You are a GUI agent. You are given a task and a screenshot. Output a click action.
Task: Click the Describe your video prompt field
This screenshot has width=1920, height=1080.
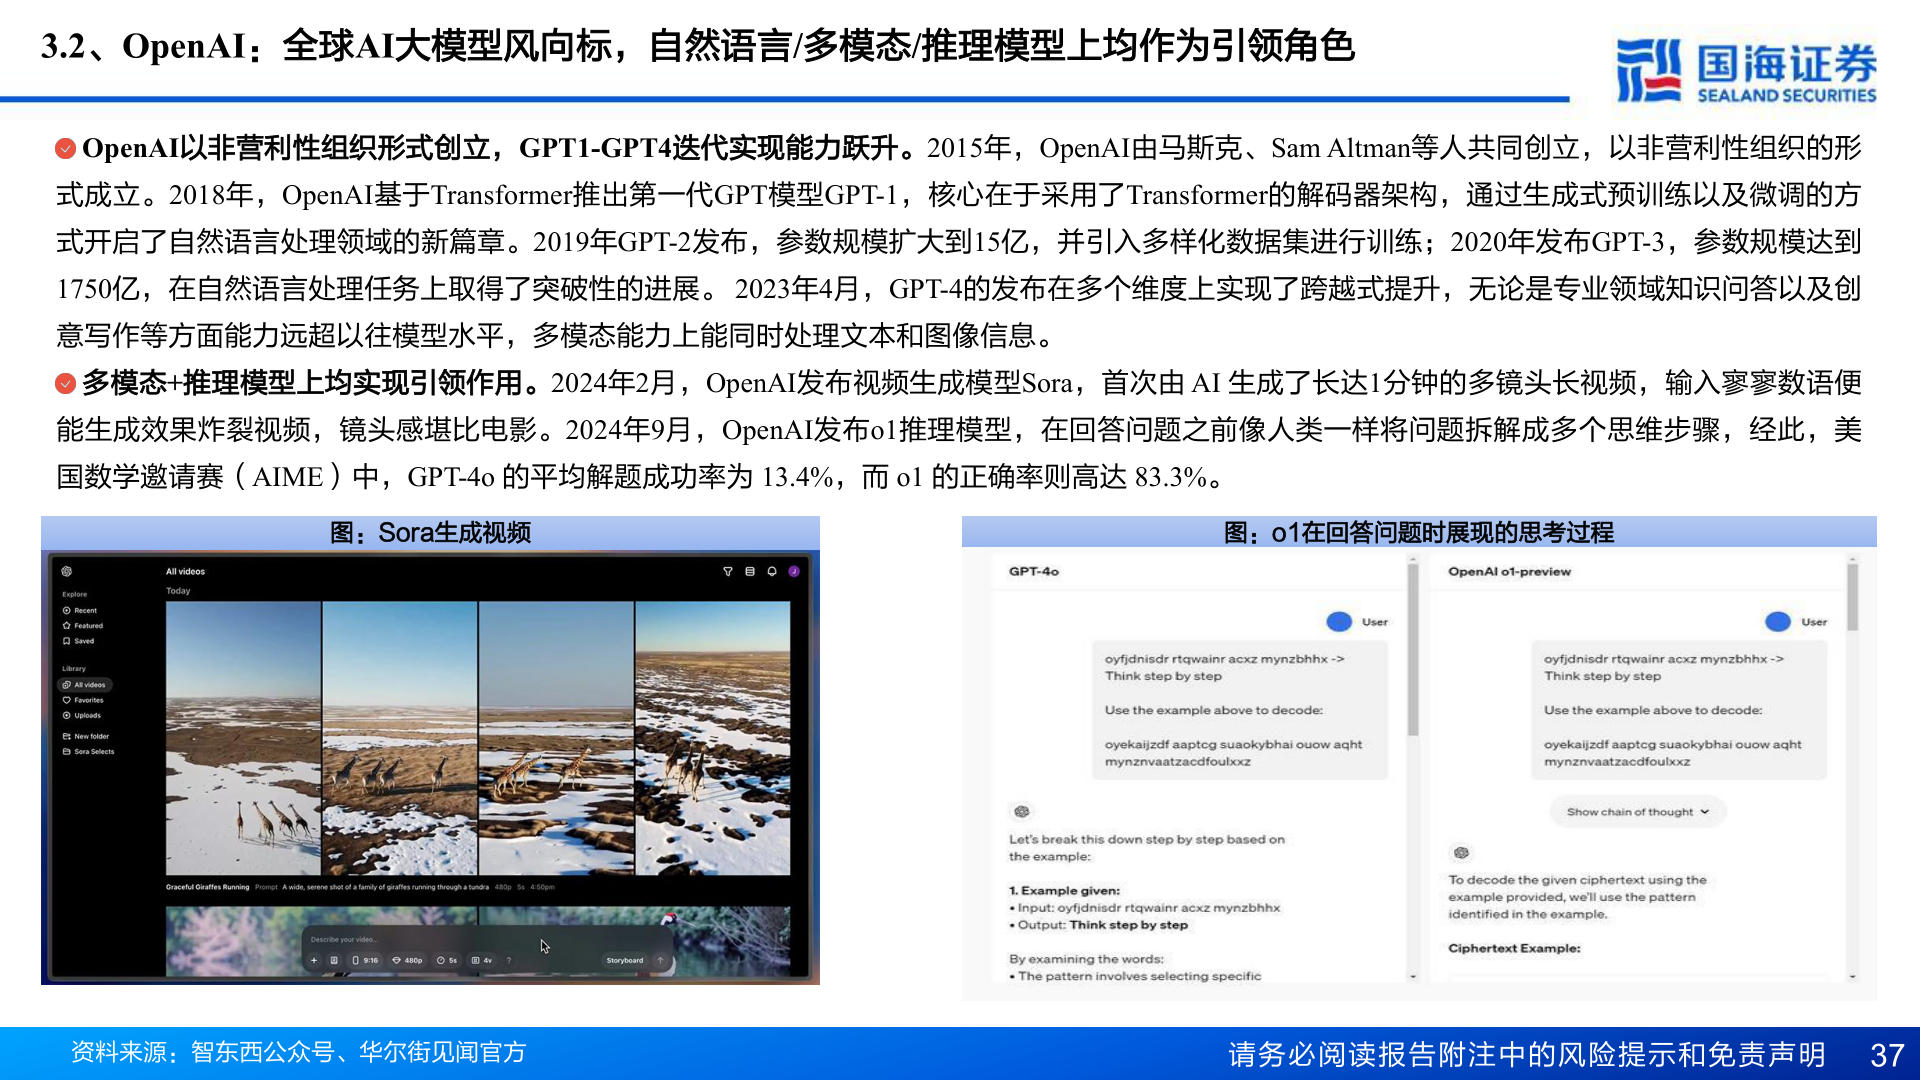pos(343,940)
